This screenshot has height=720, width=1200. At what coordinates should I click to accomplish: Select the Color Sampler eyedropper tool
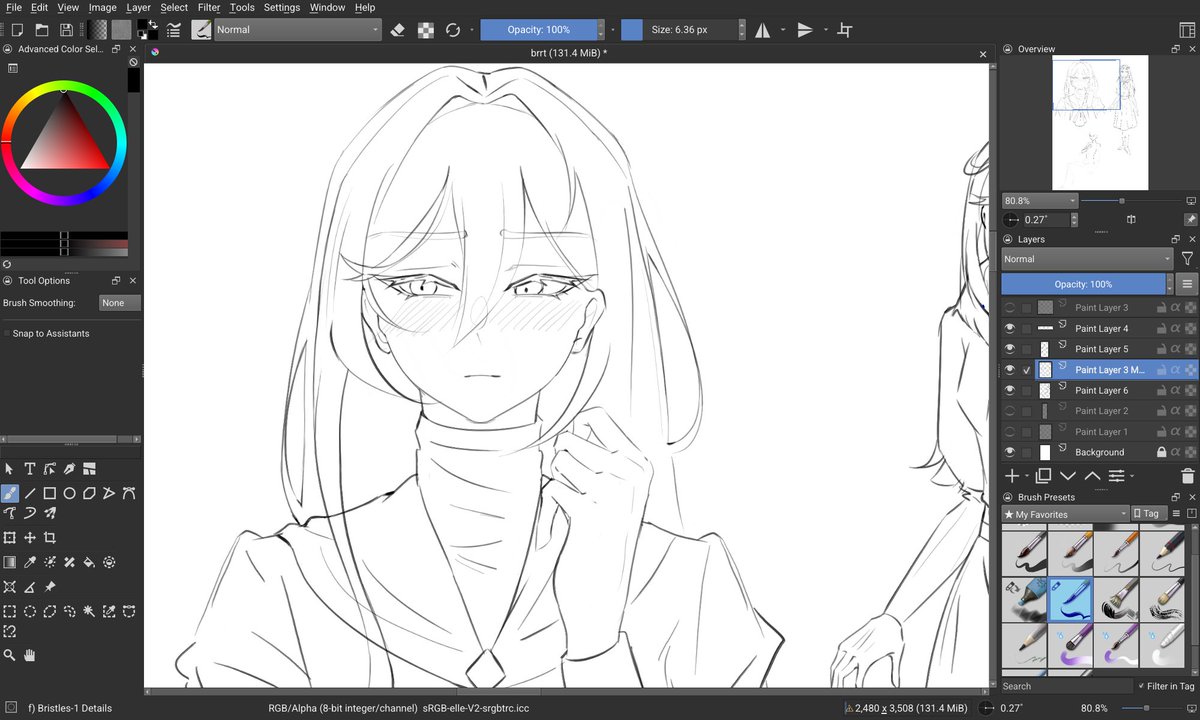pyautogui.click(x=29, y=562)
